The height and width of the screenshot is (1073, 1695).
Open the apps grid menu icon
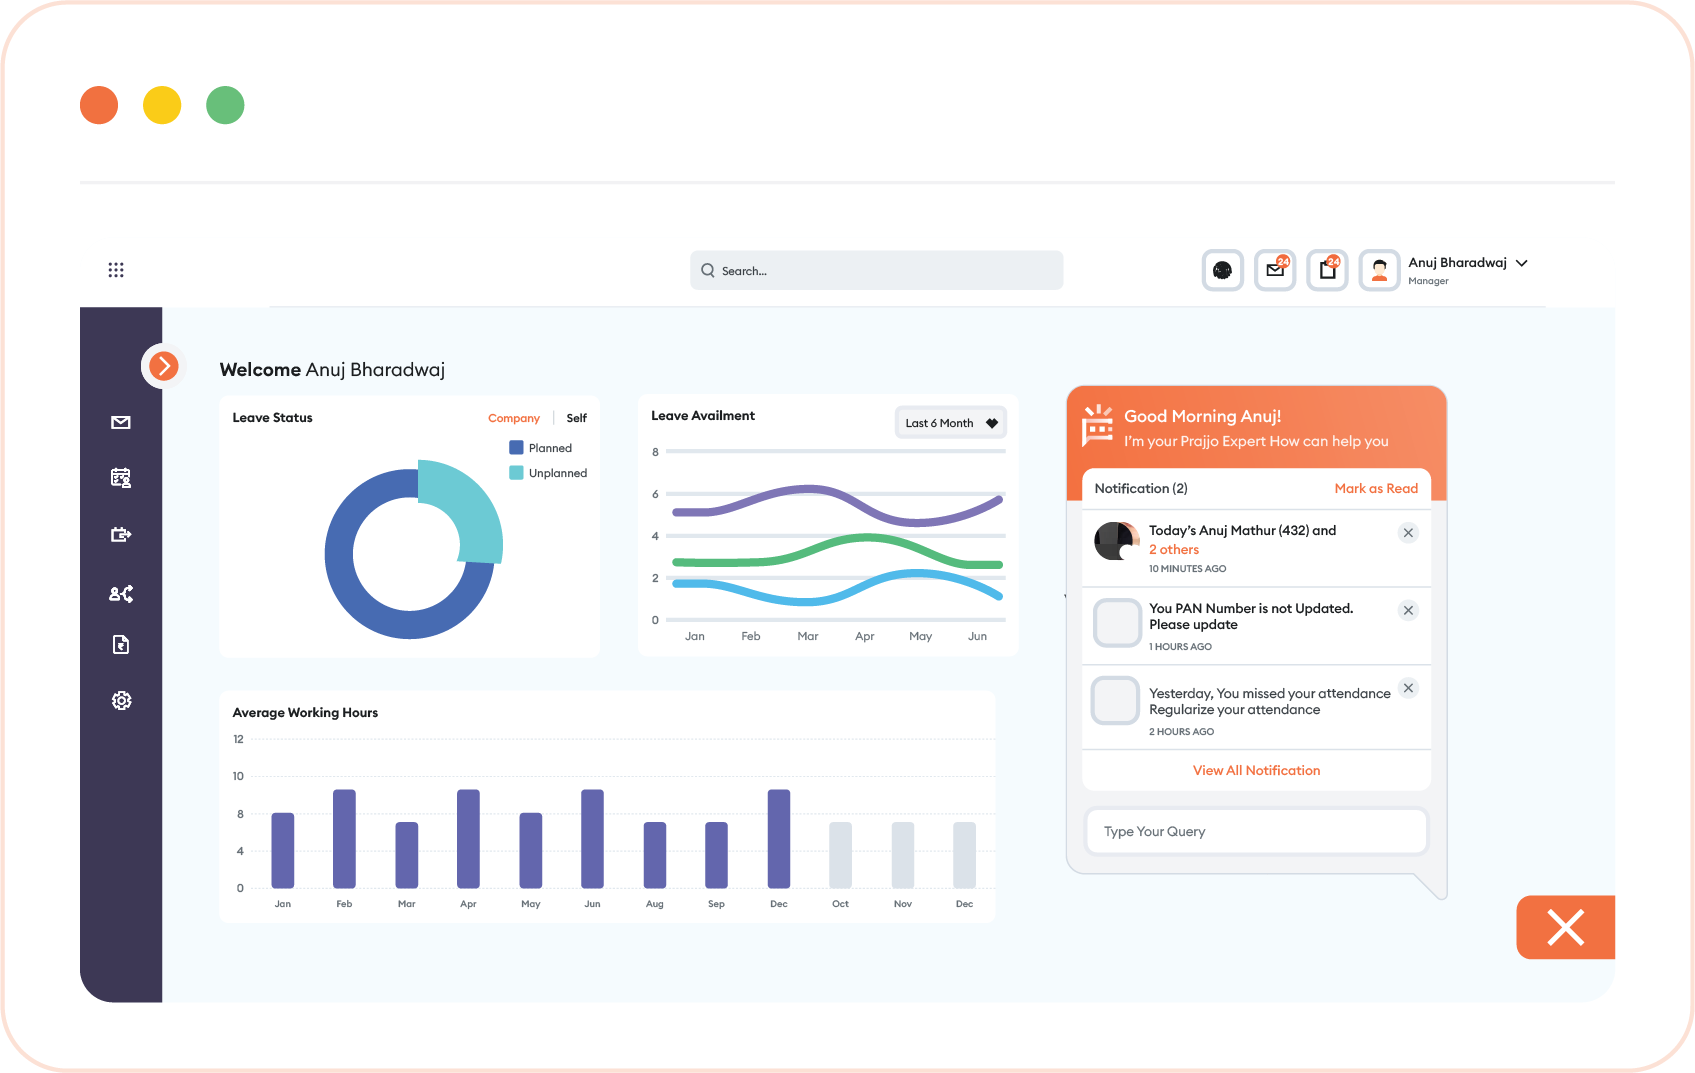tap(116, 270)
